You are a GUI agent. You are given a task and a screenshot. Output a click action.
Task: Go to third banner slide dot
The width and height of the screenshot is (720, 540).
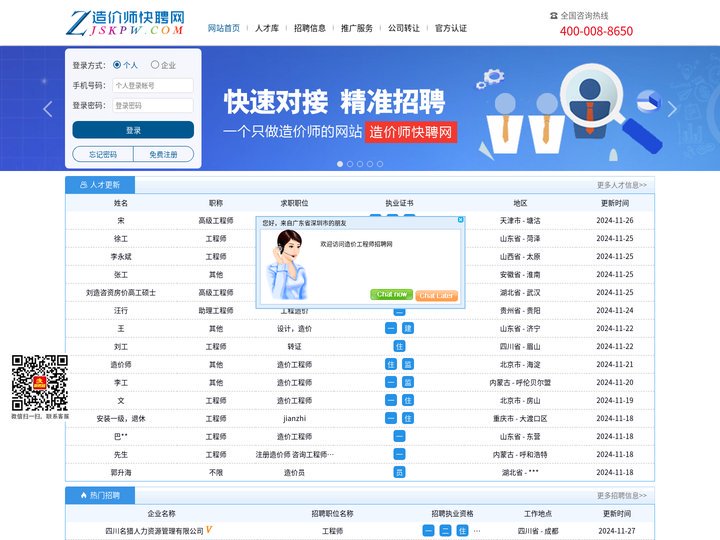[360, 164]
